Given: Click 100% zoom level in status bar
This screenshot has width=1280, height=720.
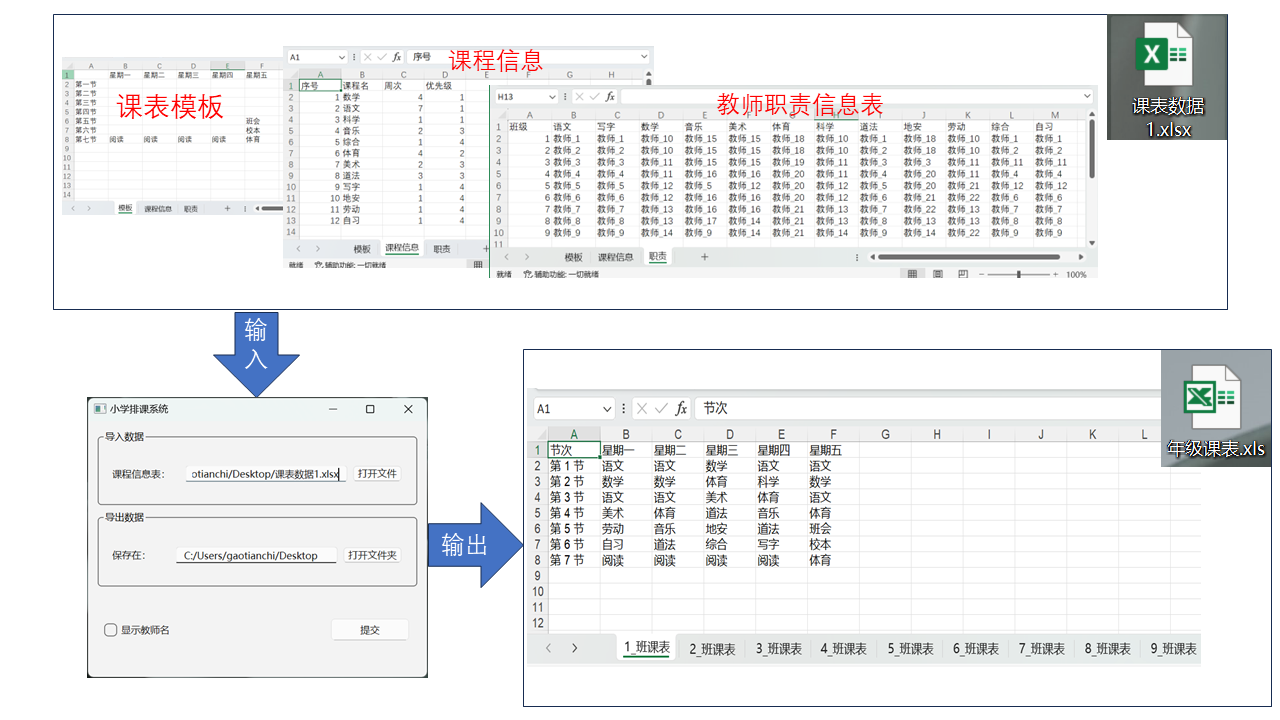Looking at the screenshot, I should (x=1076, y=274).
